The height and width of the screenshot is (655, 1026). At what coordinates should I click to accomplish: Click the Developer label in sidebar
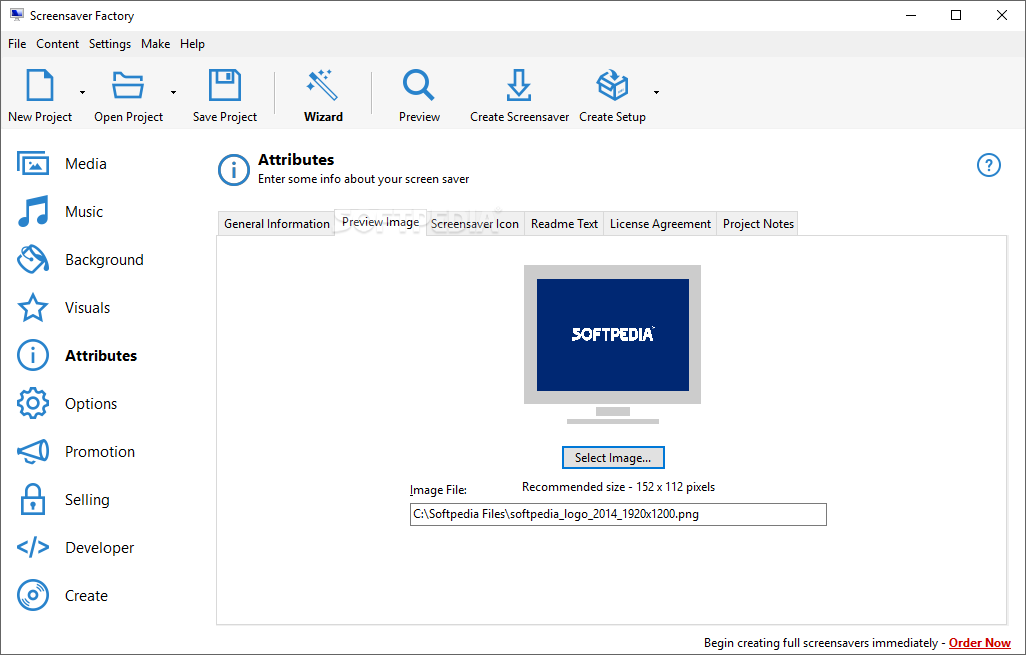click(x=99, y=548)
